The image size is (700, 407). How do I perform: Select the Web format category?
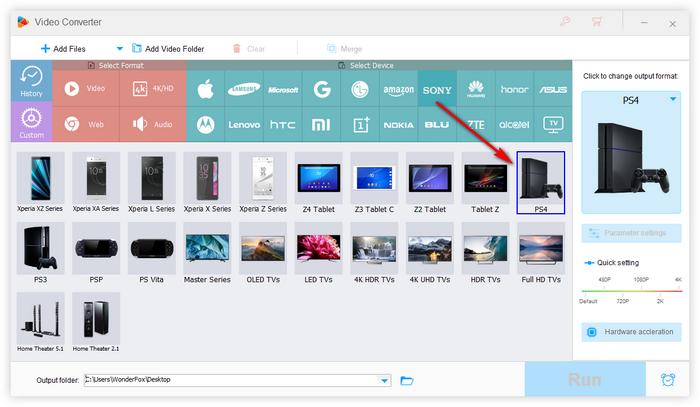[x=86, y=124]
